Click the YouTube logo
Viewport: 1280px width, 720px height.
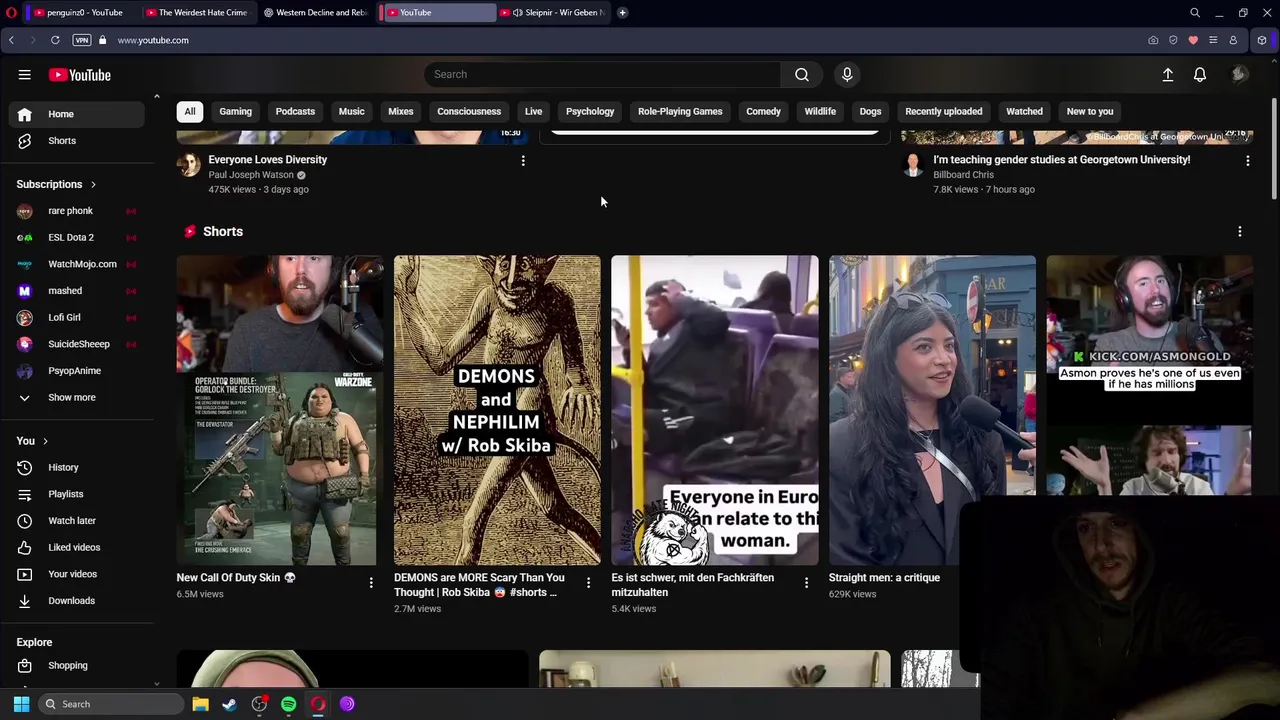(x=79, y=75)
